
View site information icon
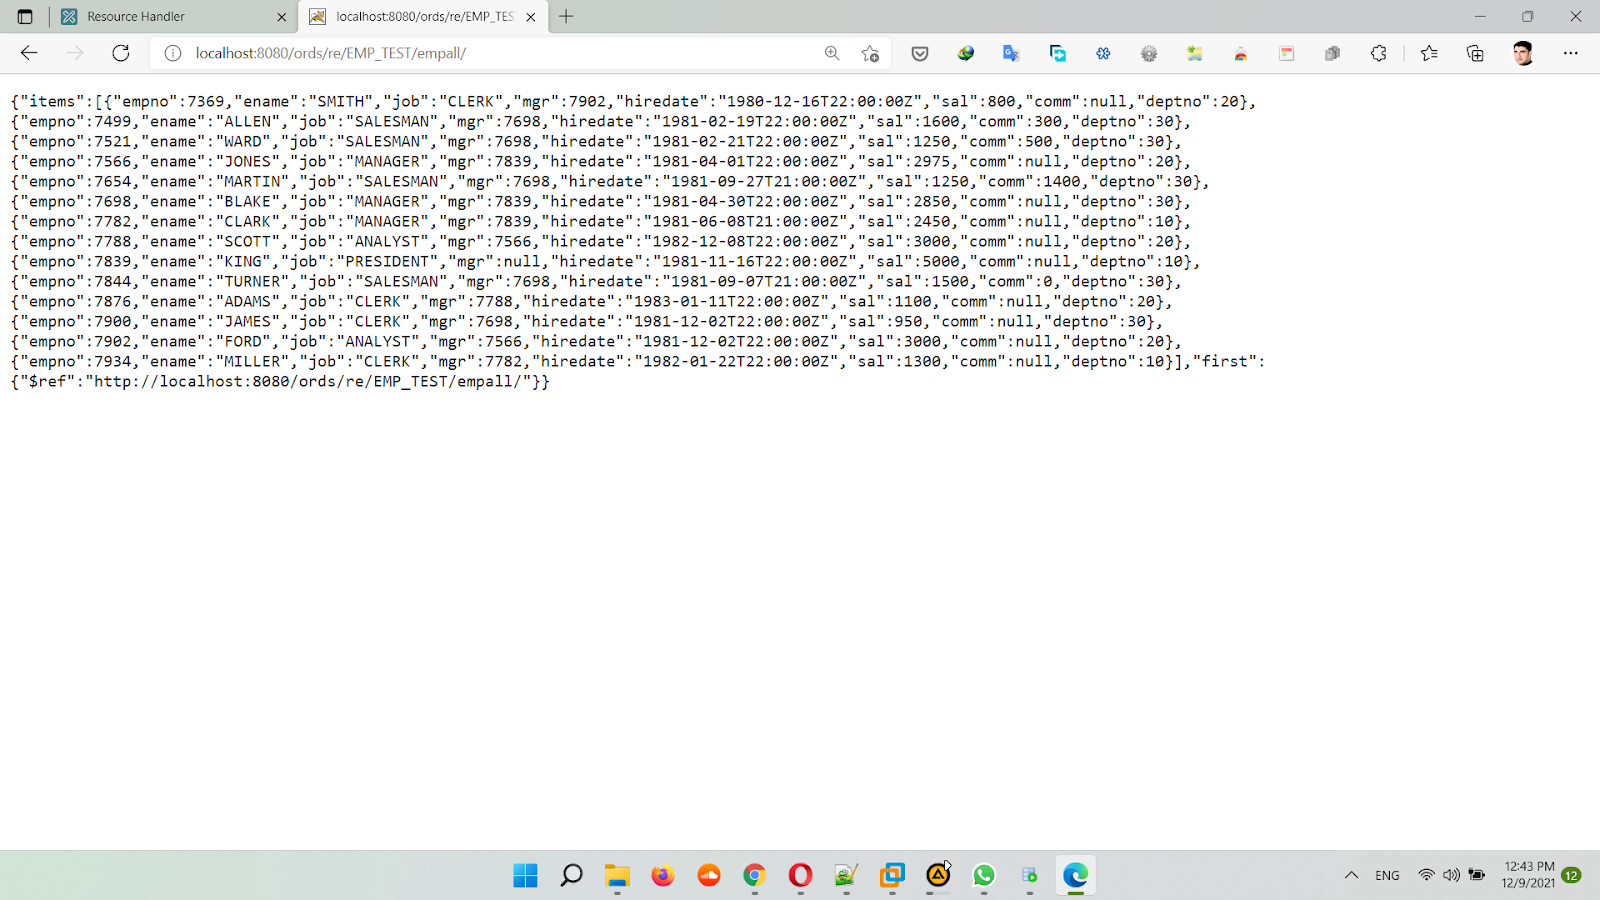173,53
